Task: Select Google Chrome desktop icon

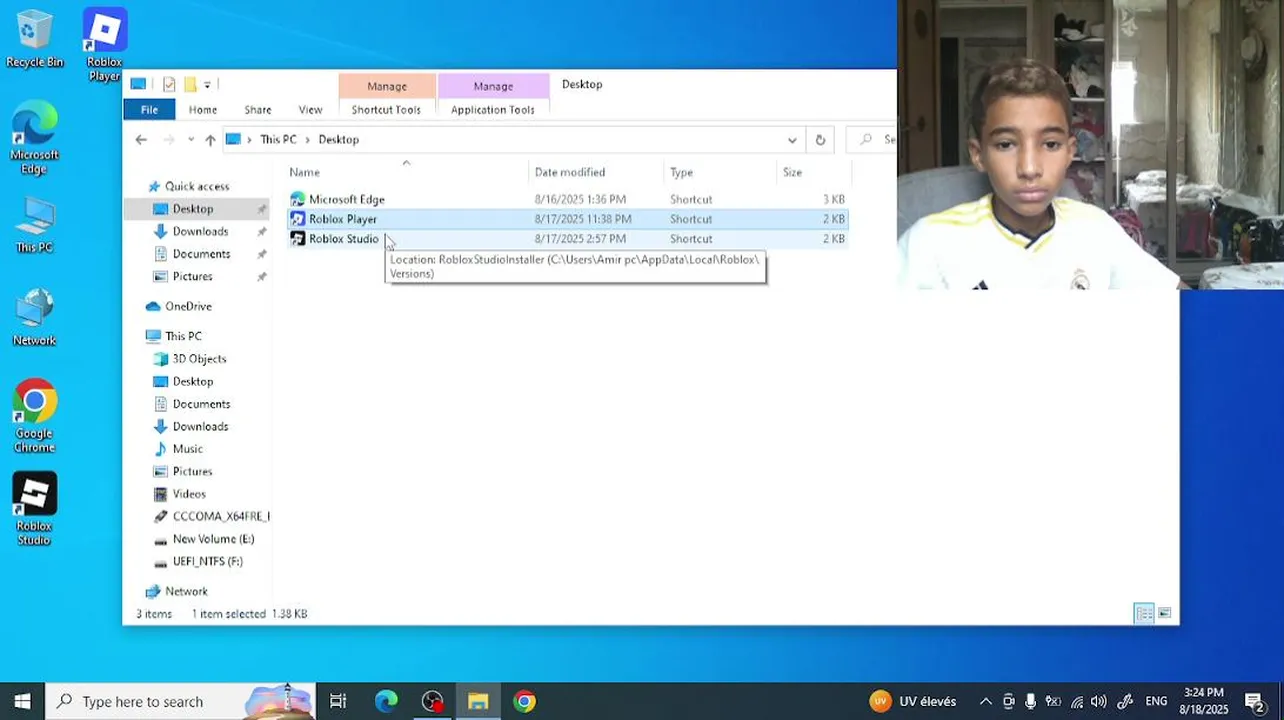Action: (34, 416)
